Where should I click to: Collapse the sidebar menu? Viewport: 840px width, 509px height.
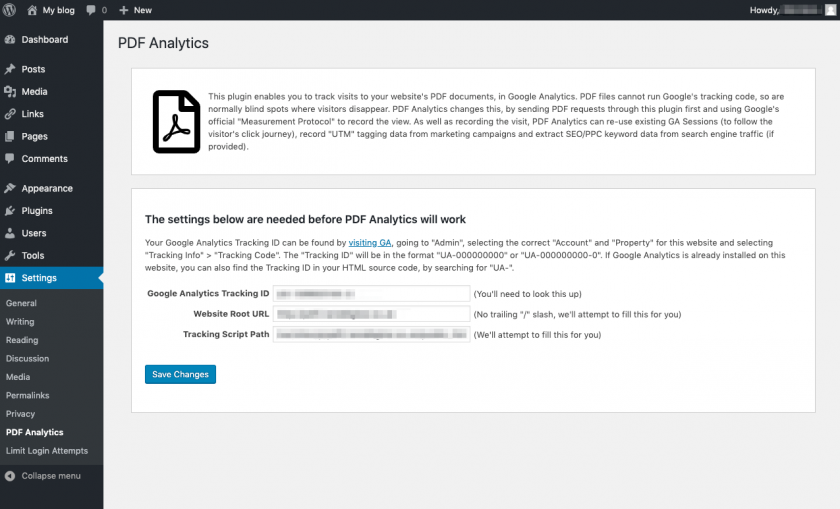pyautogui.click(x=50, y=476)
